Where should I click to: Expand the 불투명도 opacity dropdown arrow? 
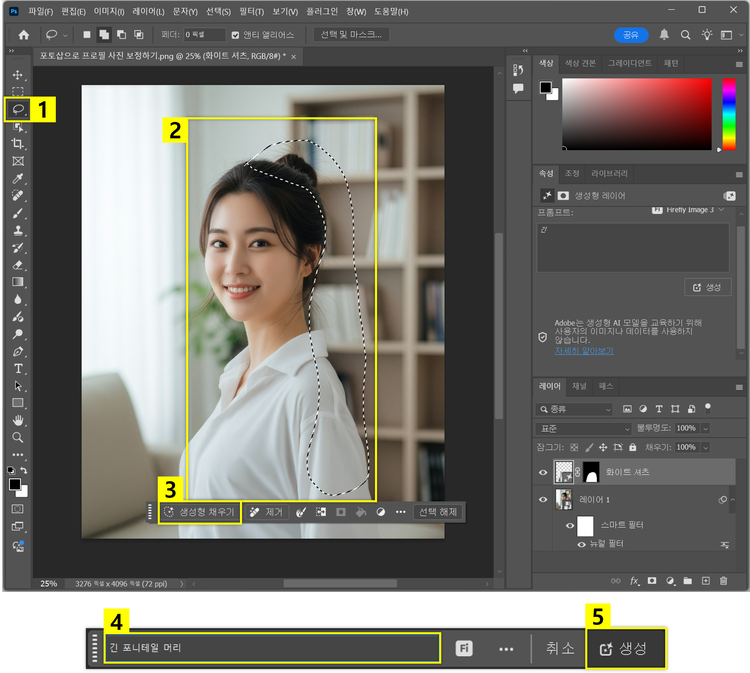click(705, 428)
